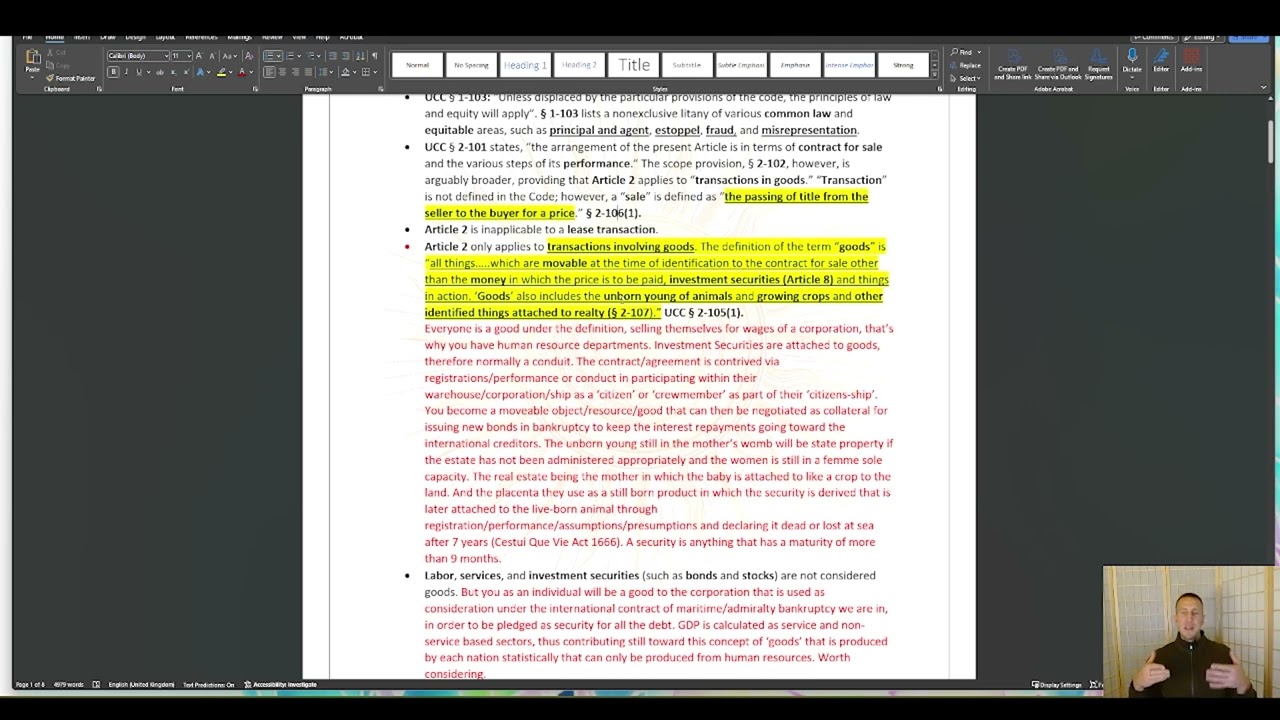Viewport: 1280px width, 720px height.
Task: Click the vertical scrollbar thumb
Action: coord(1271,143)
